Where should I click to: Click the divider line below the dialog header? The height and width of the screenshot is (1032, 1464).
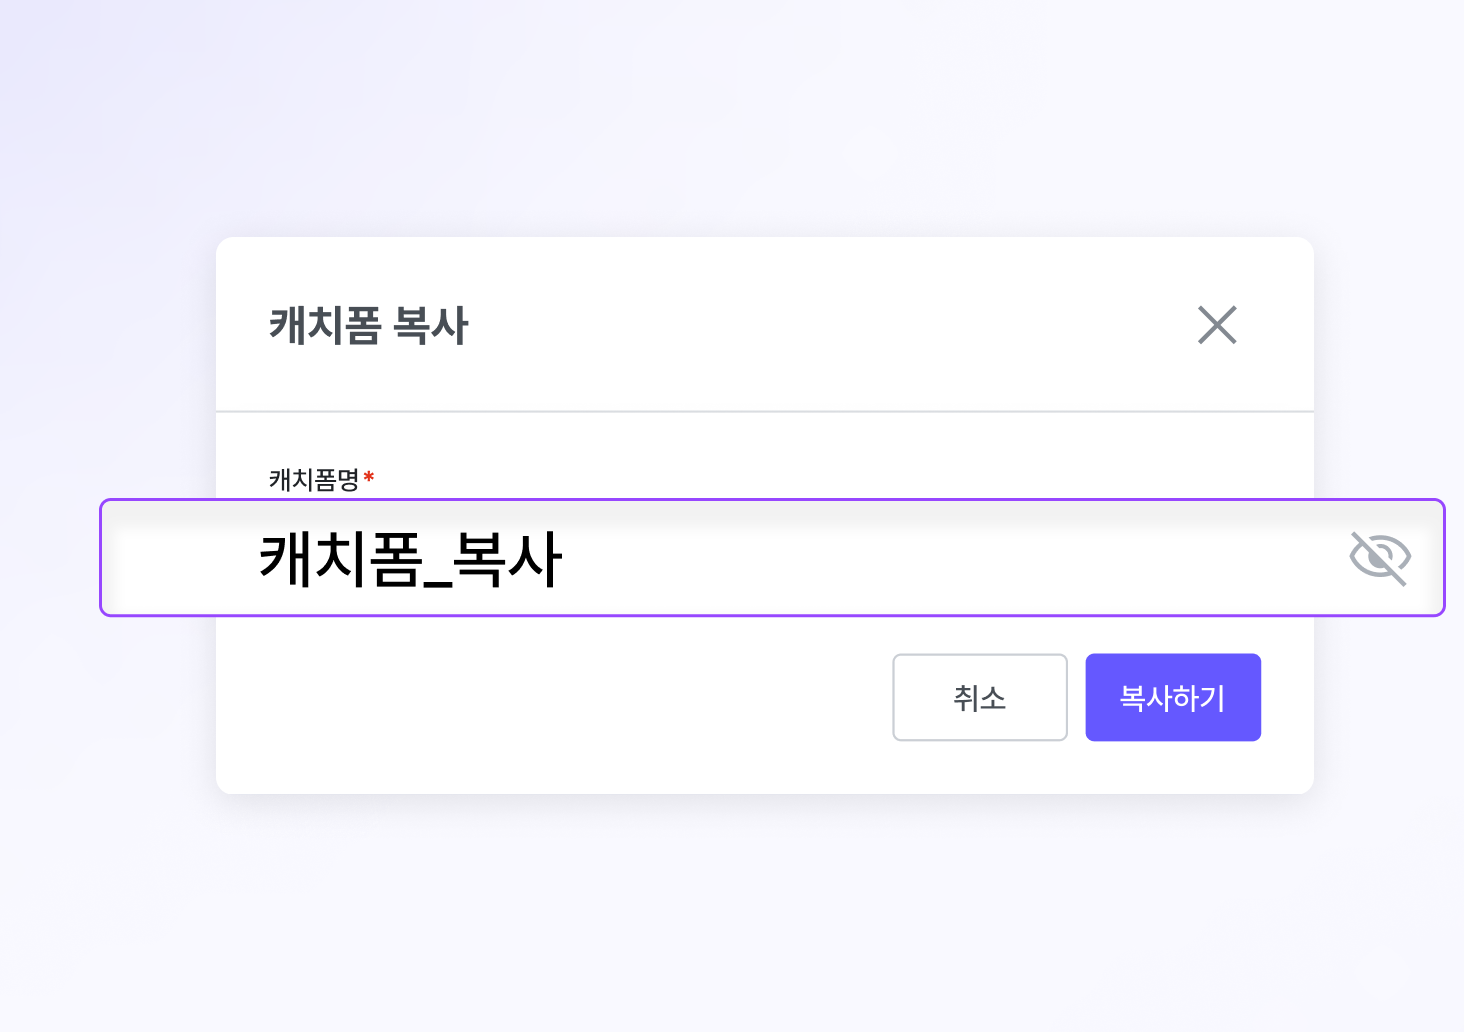[765, 411]
